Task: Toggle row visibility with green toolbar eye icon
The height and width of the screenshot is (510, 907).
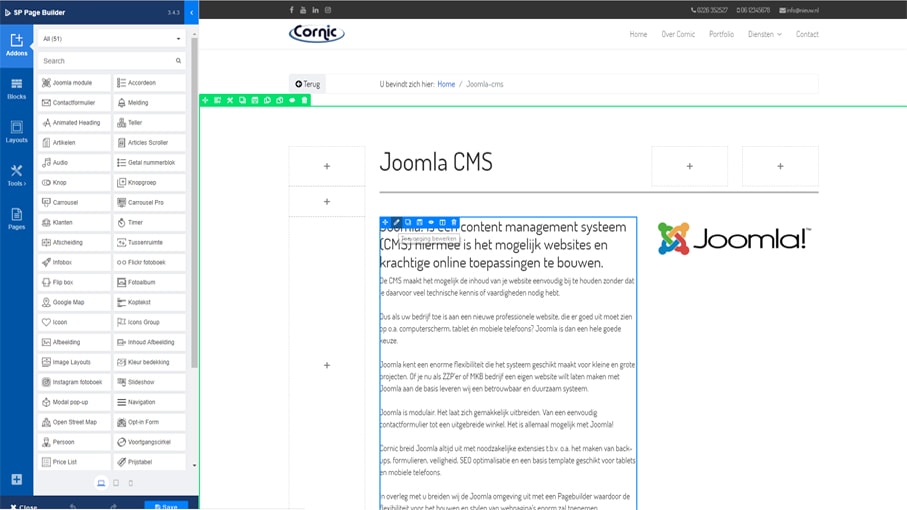Action: (x=292, y=100)
